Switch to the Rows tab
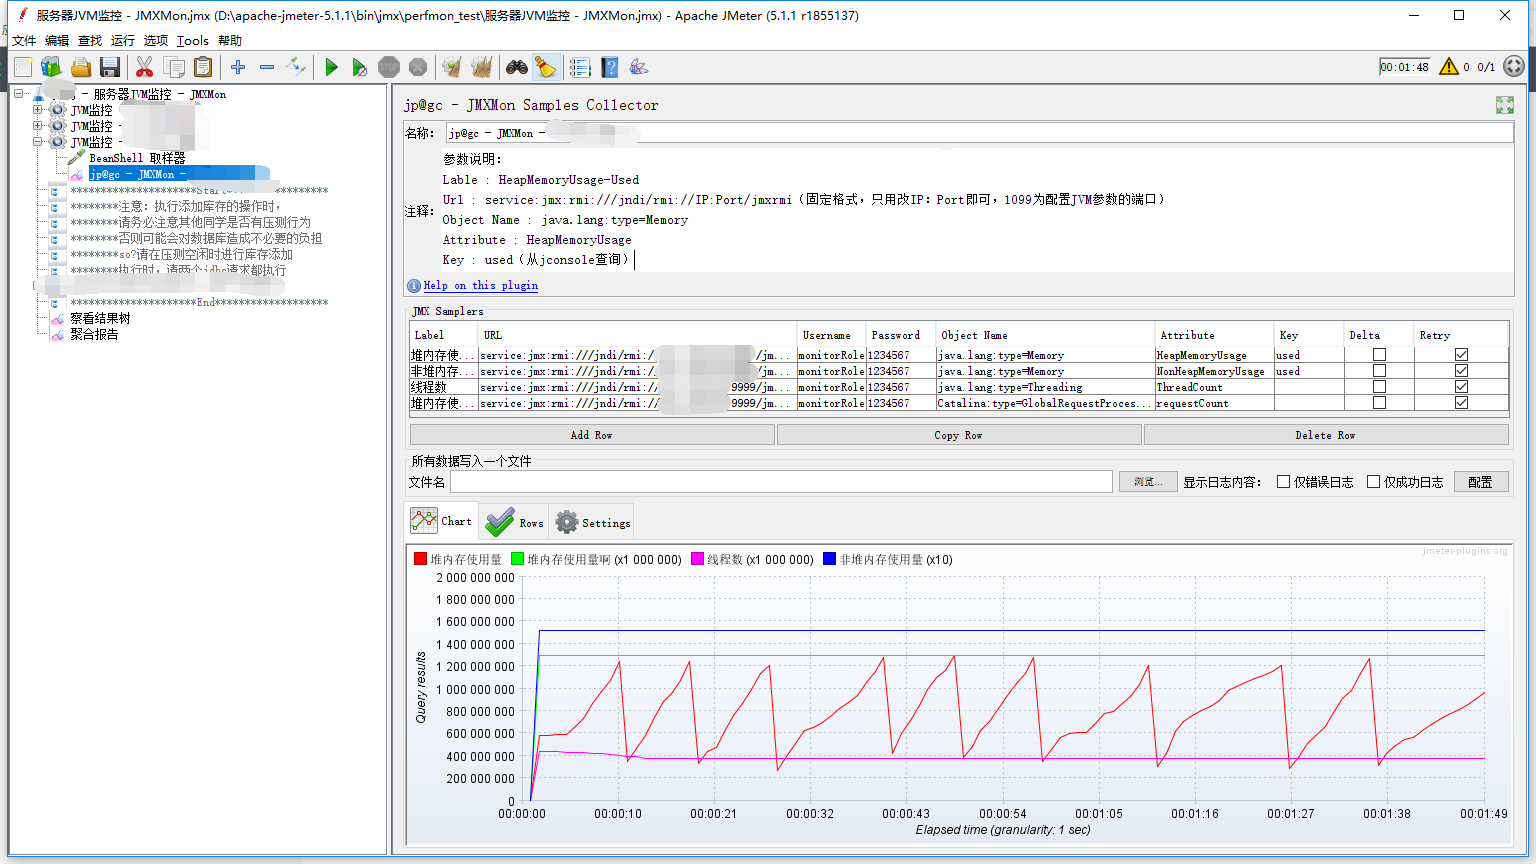 pos(514,522)
